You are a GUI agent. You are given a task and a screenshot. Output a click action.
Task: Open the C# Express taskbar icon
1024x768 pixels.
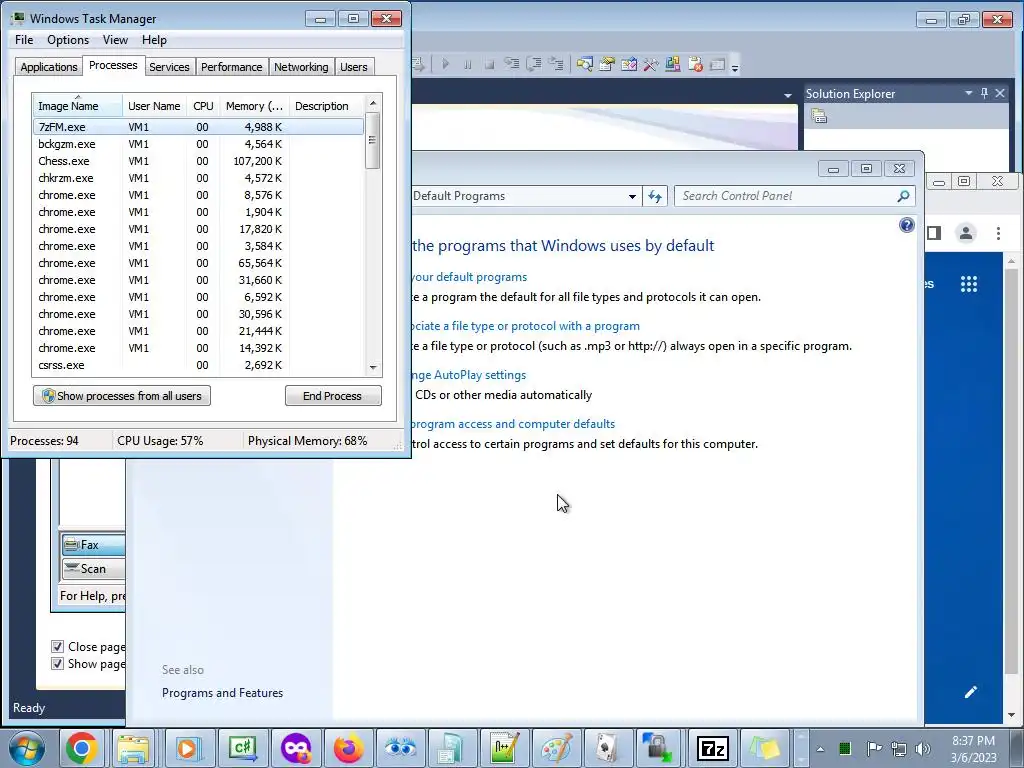pyautogui.click(x=242, y=748)
